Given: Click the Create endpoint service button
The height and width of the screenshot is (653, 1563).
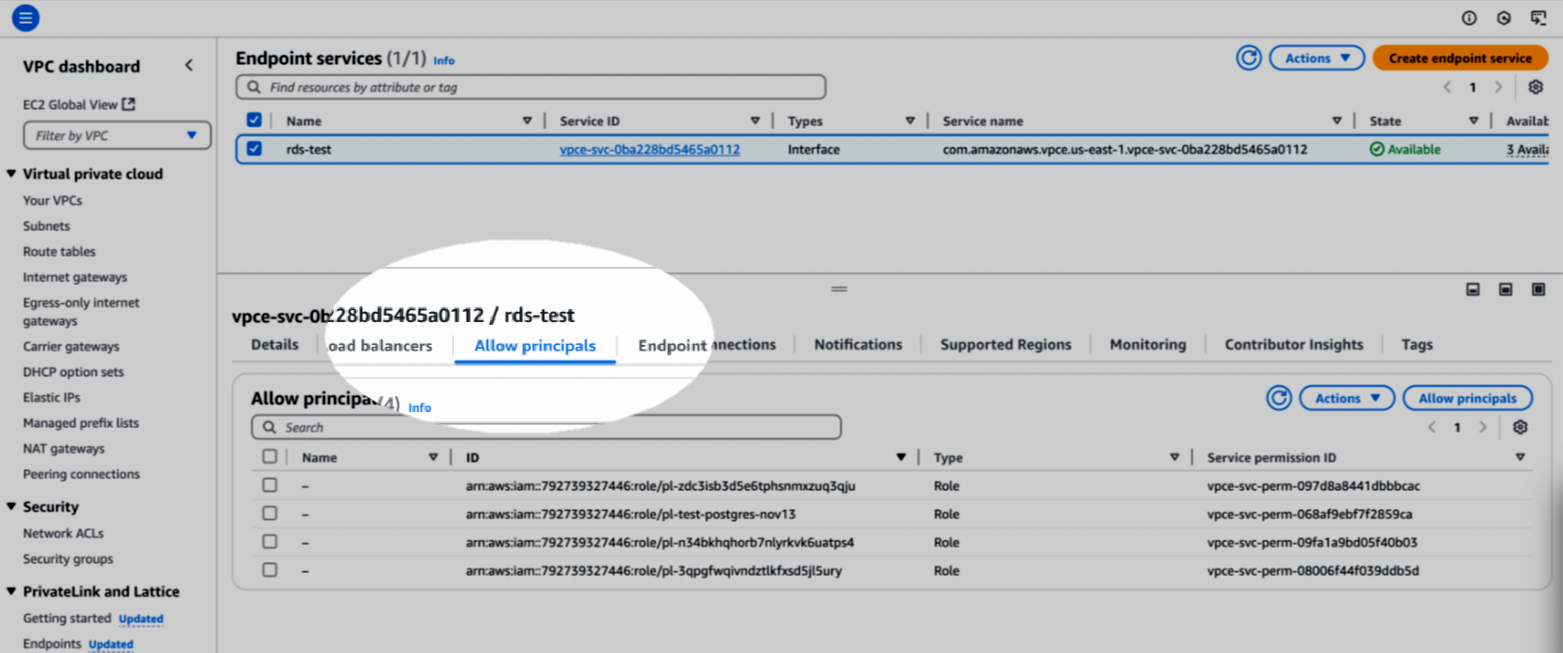Looking at the screenshot, I should click(1459, 58).
